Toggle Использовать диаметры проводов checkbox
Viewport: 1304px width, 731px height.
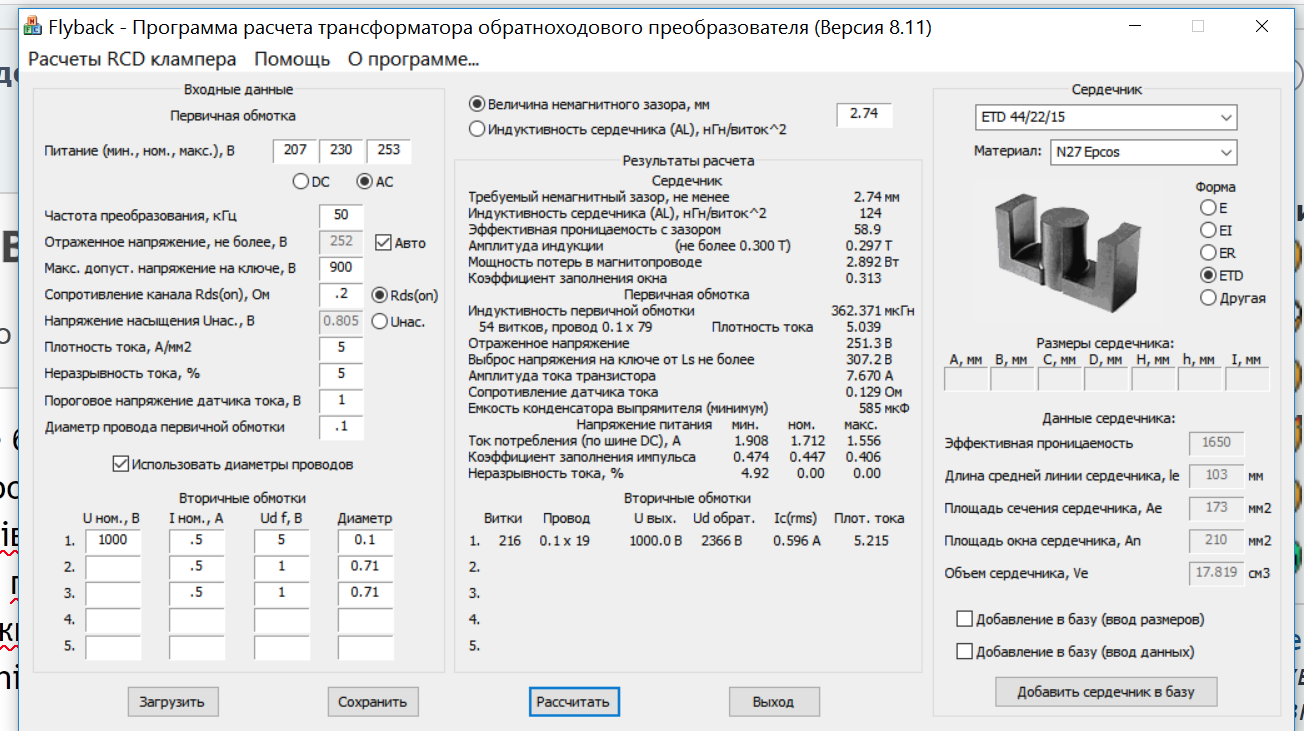[122, 464]
